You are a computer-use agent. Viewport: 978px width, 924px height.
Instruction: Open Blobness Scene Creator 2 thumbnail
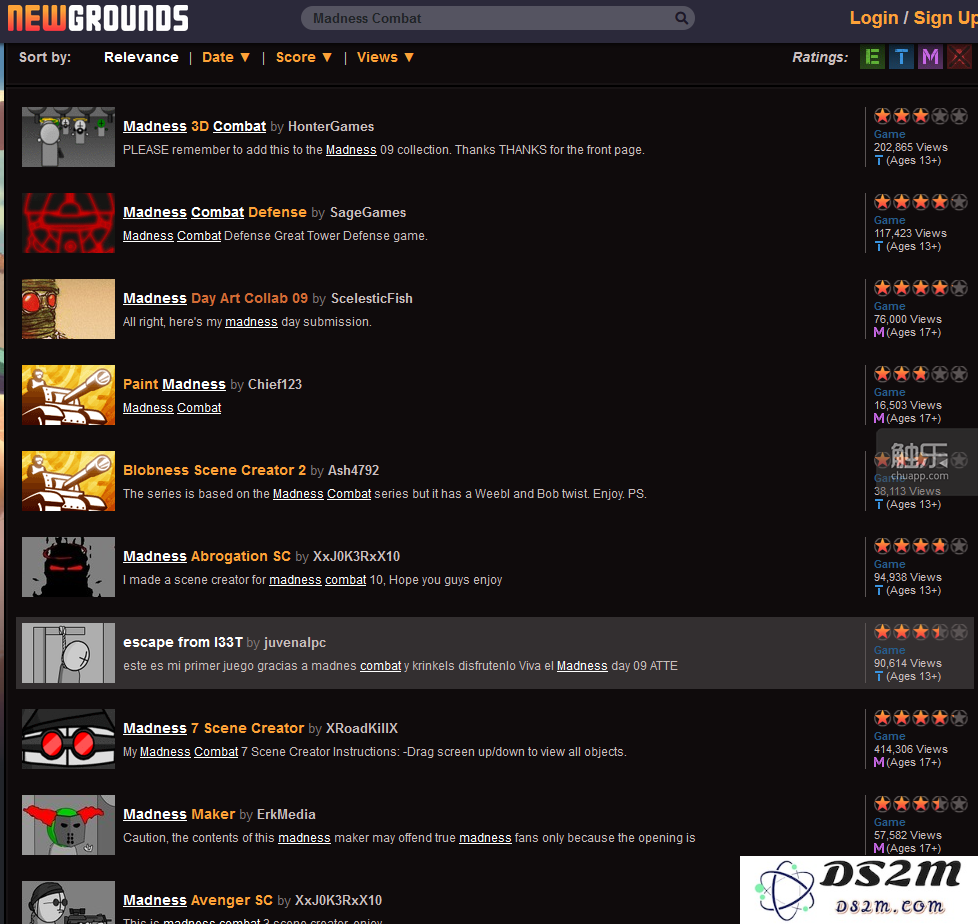pyautogui.click(x=69, y=481)
